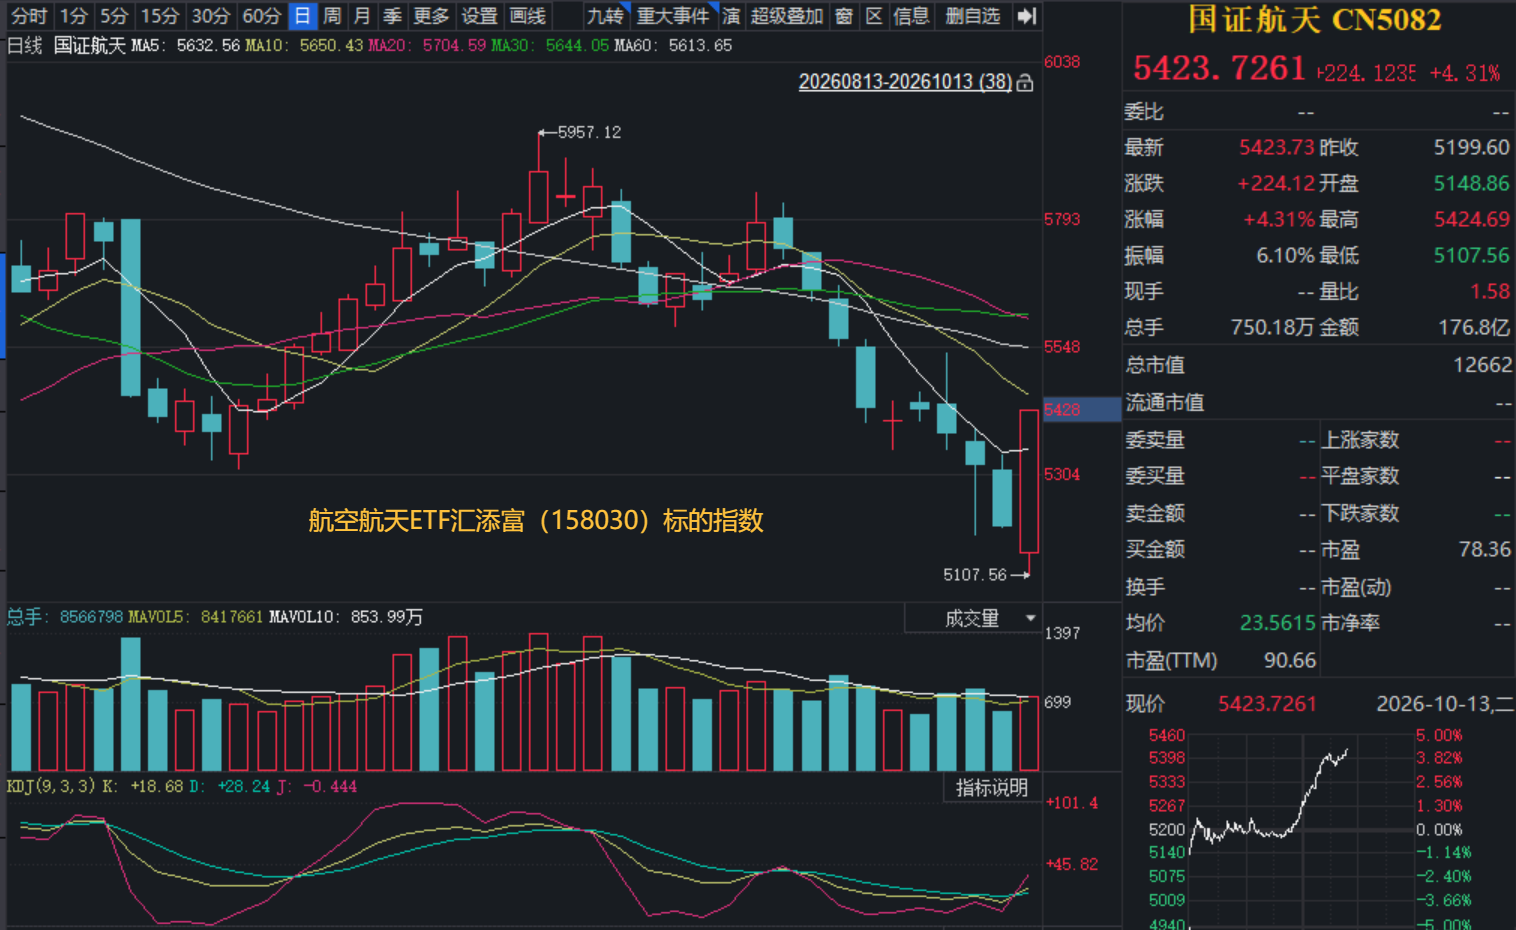Toggle 重大事件 major events overlay
1516x930 pixels.
click(673, 16)
